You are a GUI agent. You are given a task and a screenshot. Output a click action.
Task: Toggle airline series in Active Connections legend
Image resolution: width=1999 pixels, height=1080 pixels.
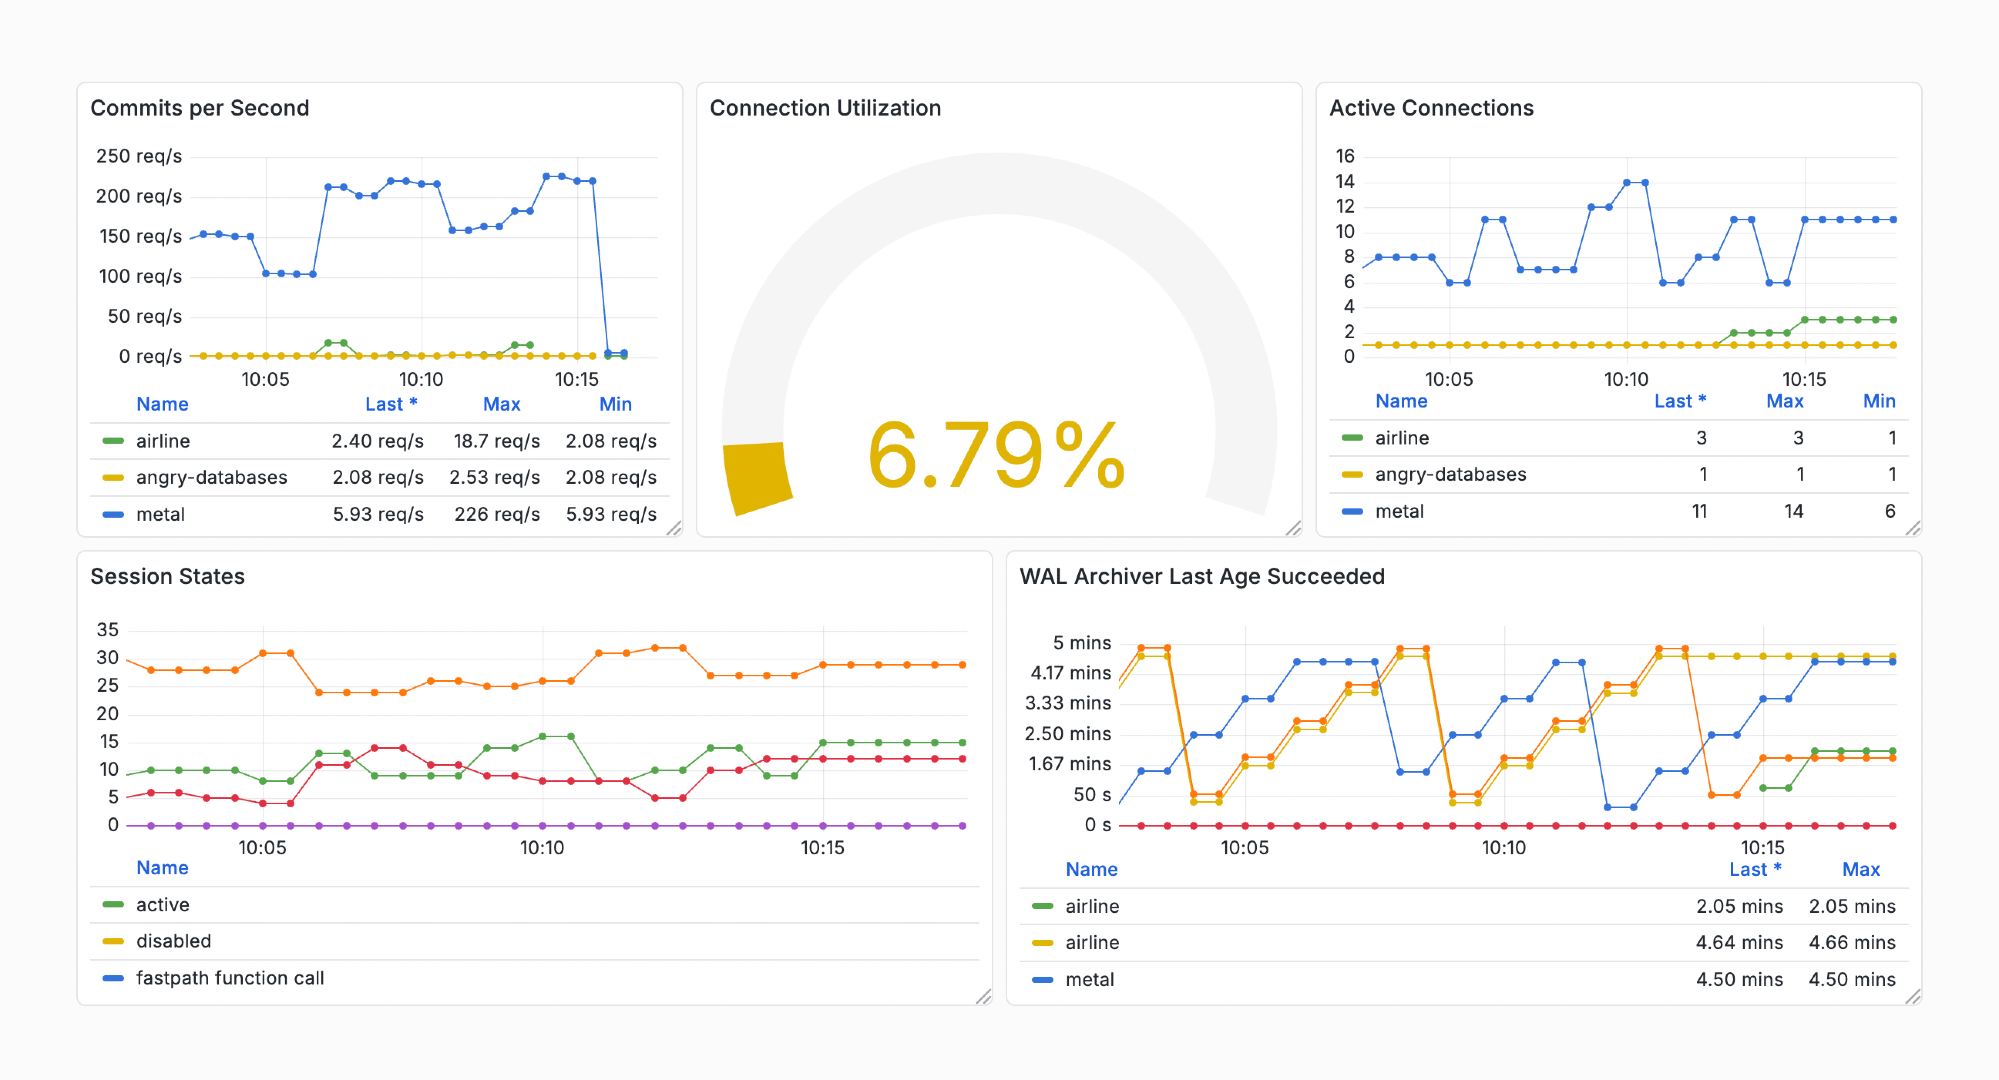(1401, 438)
